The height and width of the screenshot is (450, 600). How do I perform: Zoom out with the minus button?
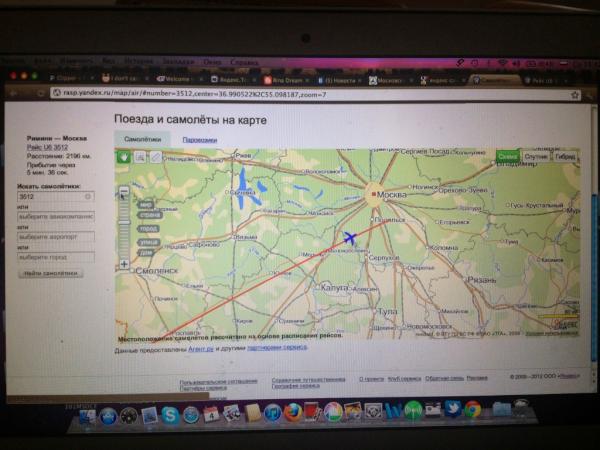click(x=124, y=191)
